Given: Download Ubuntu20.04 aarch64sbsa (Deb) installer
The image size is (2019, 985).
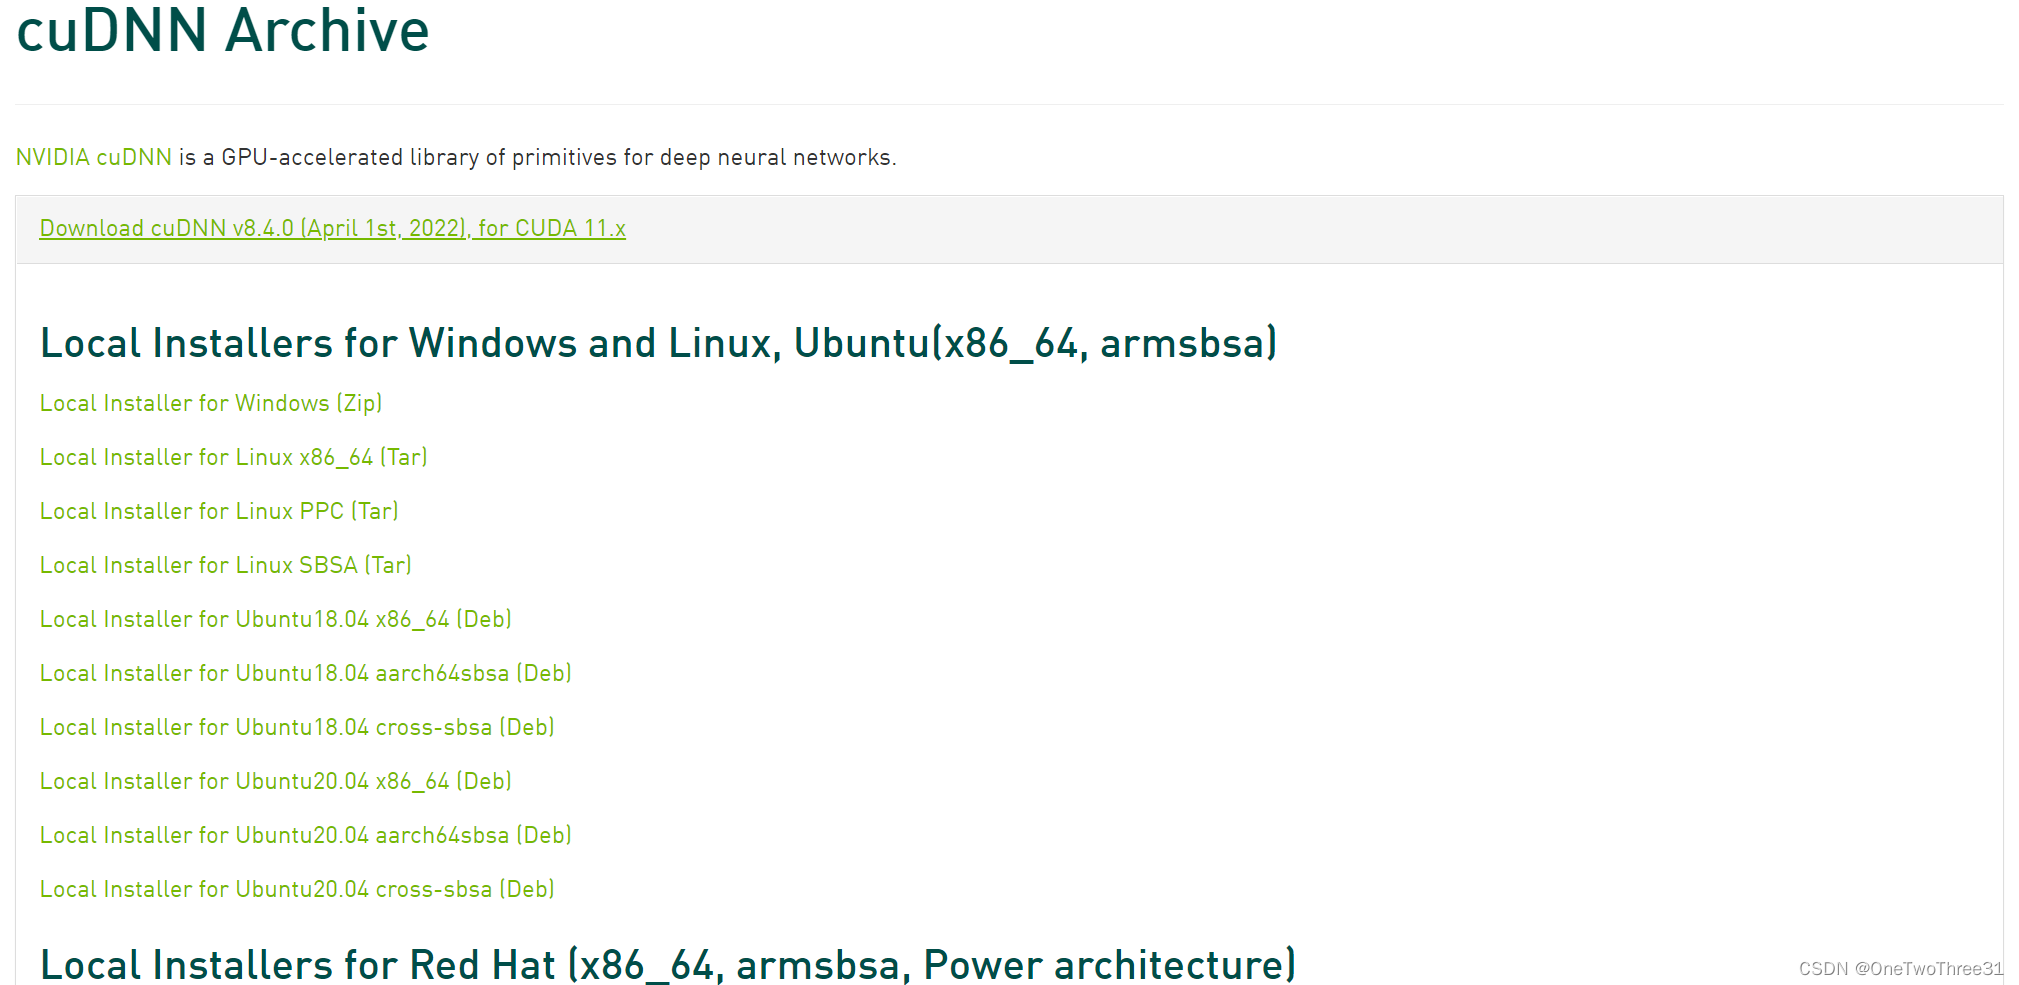Looking at the screenshot, I should click(x=306, y=835).
